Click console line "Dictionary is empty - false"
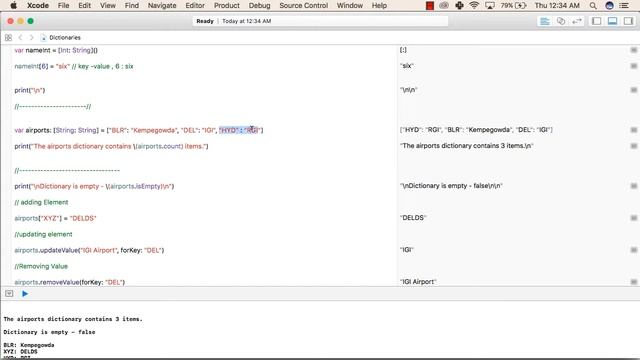The width and height of the screenshot is (640, 360). pos(49,332)
